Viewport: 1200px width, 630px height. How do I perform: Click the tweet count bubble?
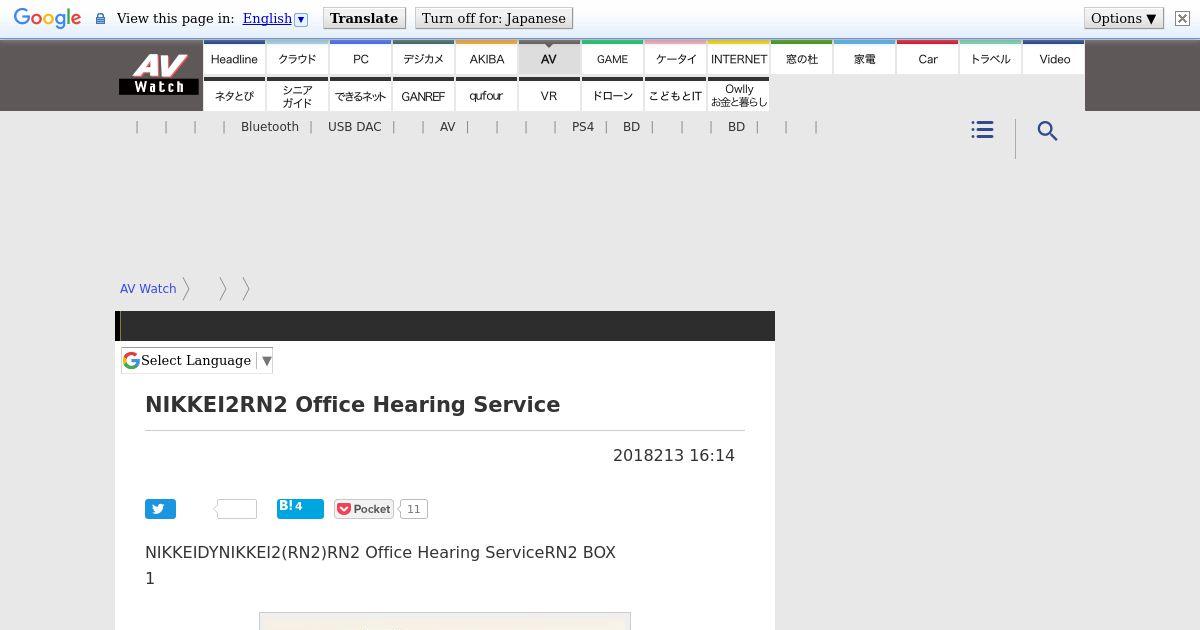(x=236, y=509)
